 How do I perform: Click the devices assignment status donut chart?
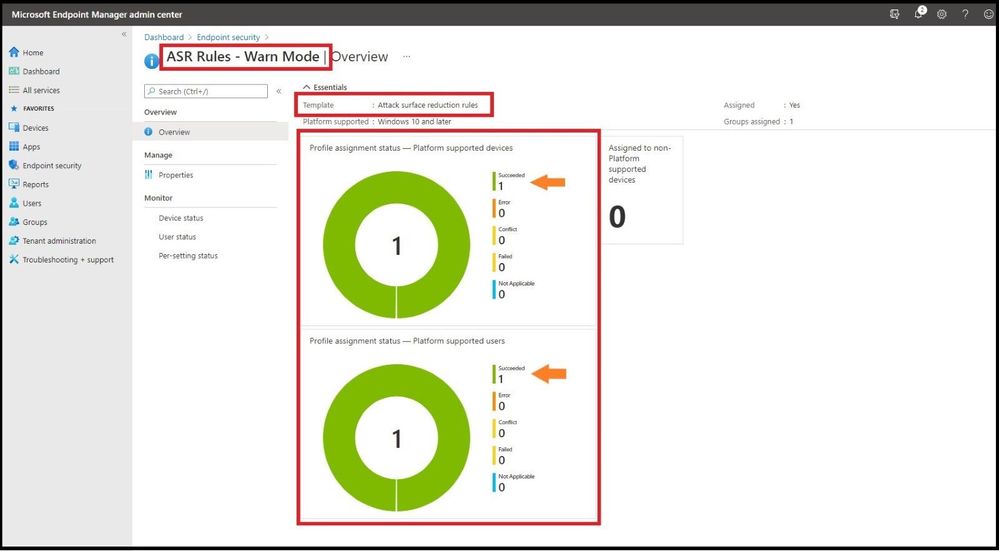tap(396, 245)
